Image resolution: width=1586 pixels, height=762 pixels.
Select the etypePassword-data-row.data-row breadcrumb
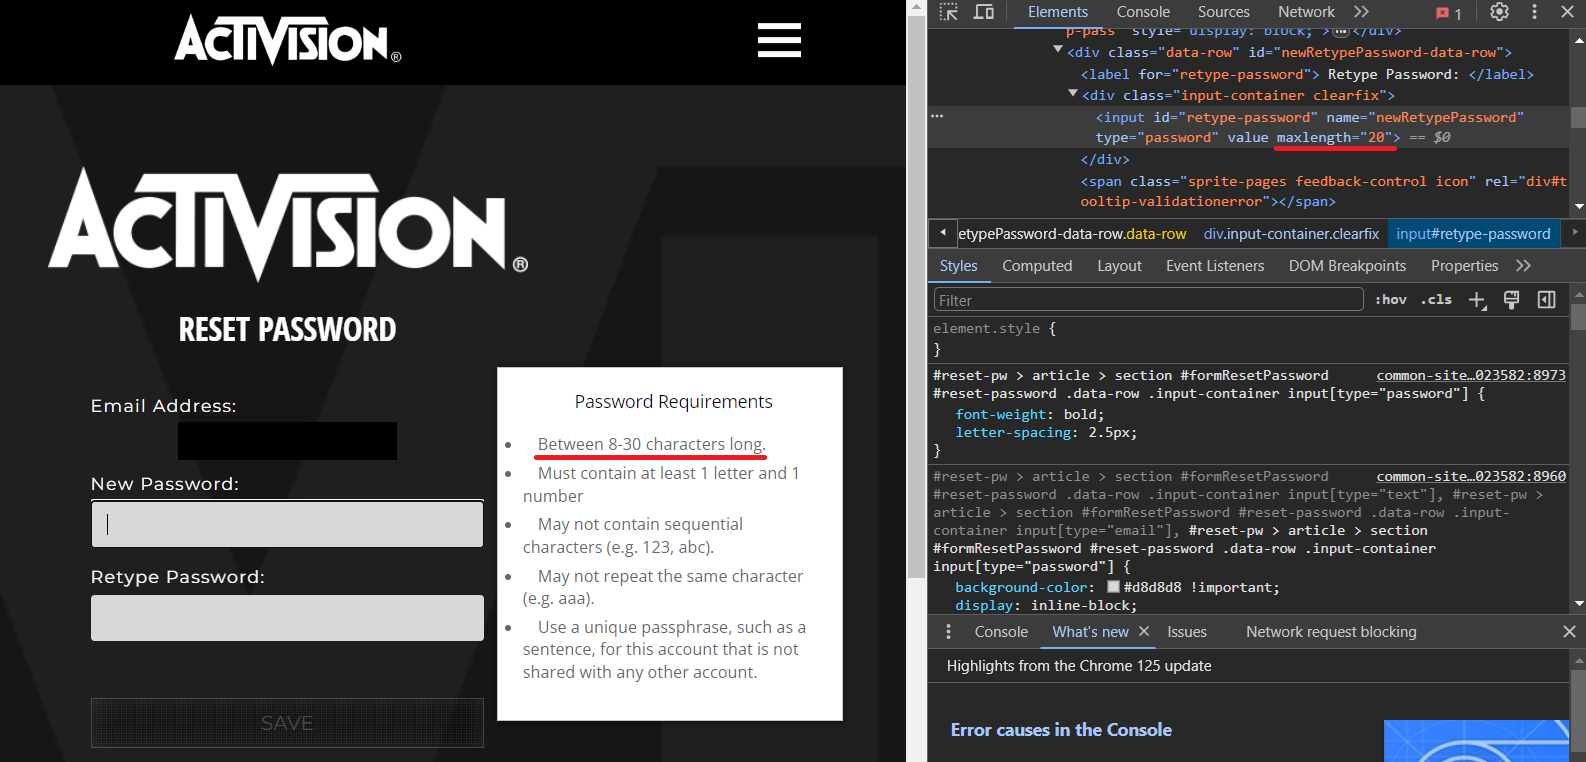click(x=1072, y=233)
